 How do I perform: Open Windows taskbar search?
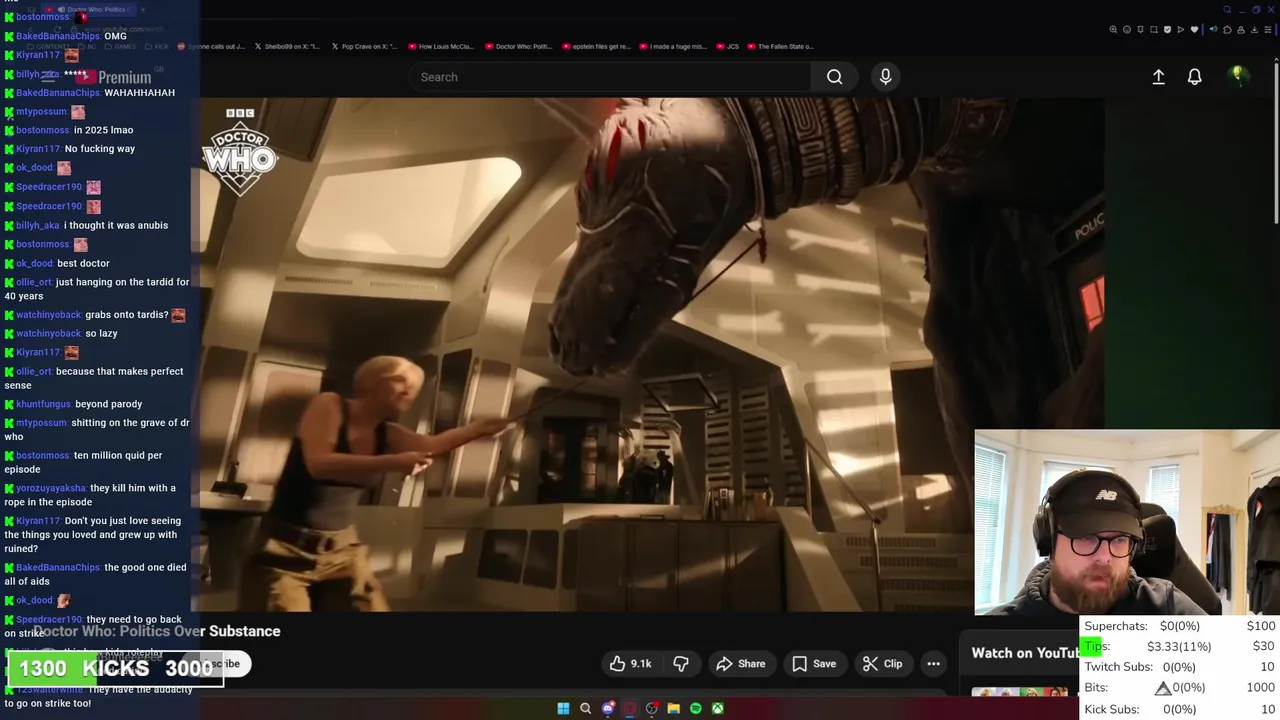[x=585, y=709]
